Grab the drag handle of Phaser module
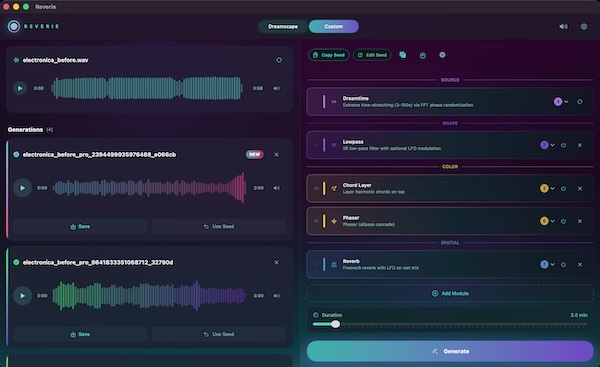The width and height of the screenshot is (600, 367). click(x=316, y=221)
